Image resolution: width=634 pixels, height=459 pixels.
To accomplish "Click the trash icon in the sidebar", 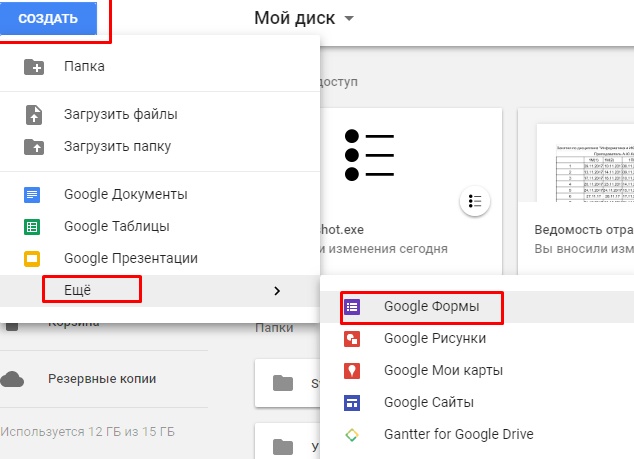I will click(12, 327).
